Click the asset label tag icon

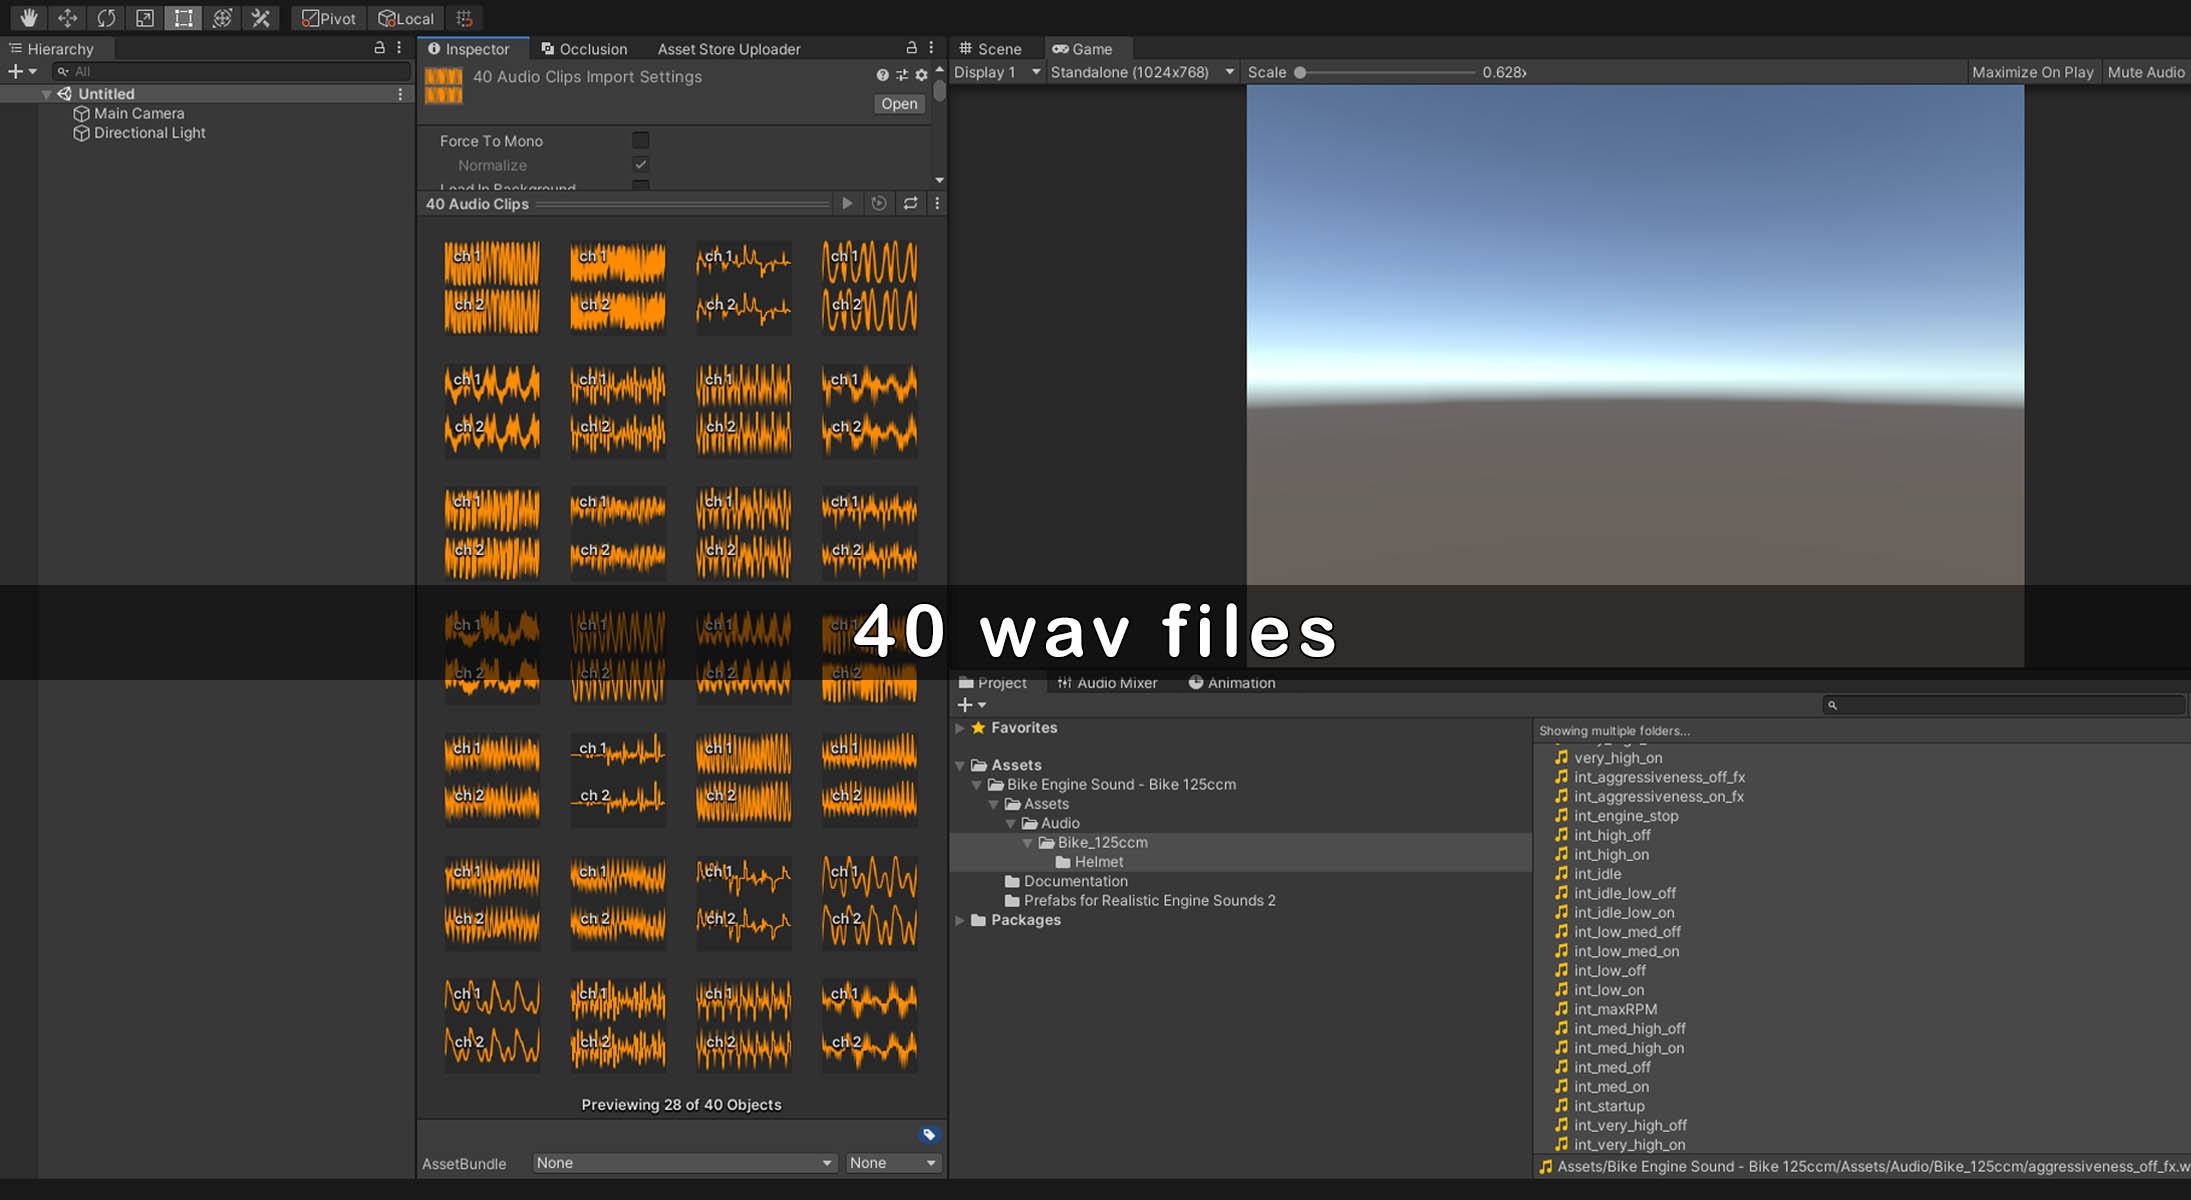(x=929, y=1134)
